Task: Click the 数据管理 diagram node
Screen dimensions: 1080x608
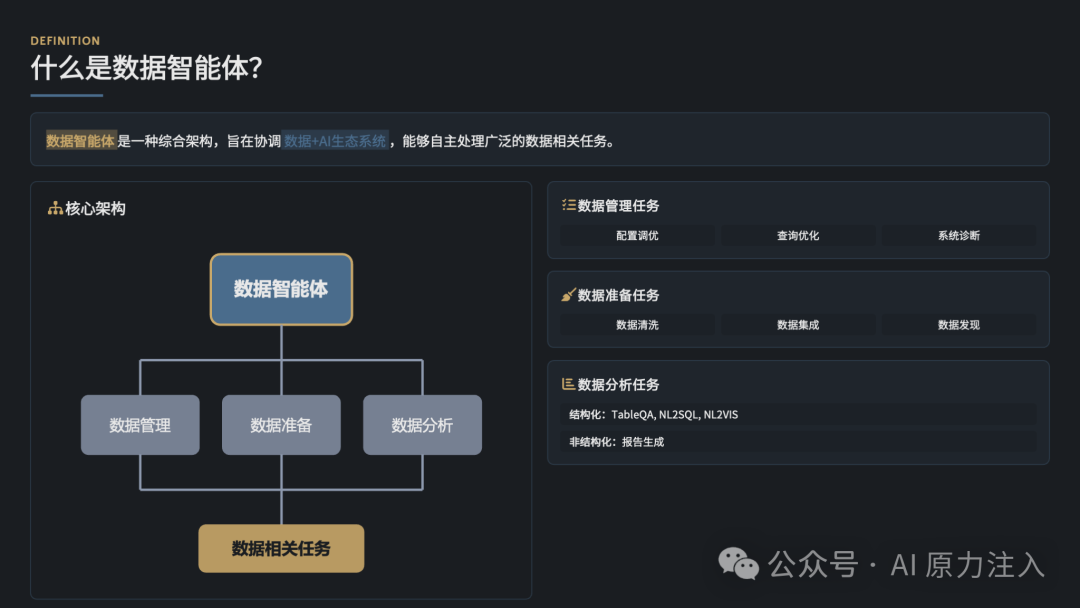Action: 140,425
